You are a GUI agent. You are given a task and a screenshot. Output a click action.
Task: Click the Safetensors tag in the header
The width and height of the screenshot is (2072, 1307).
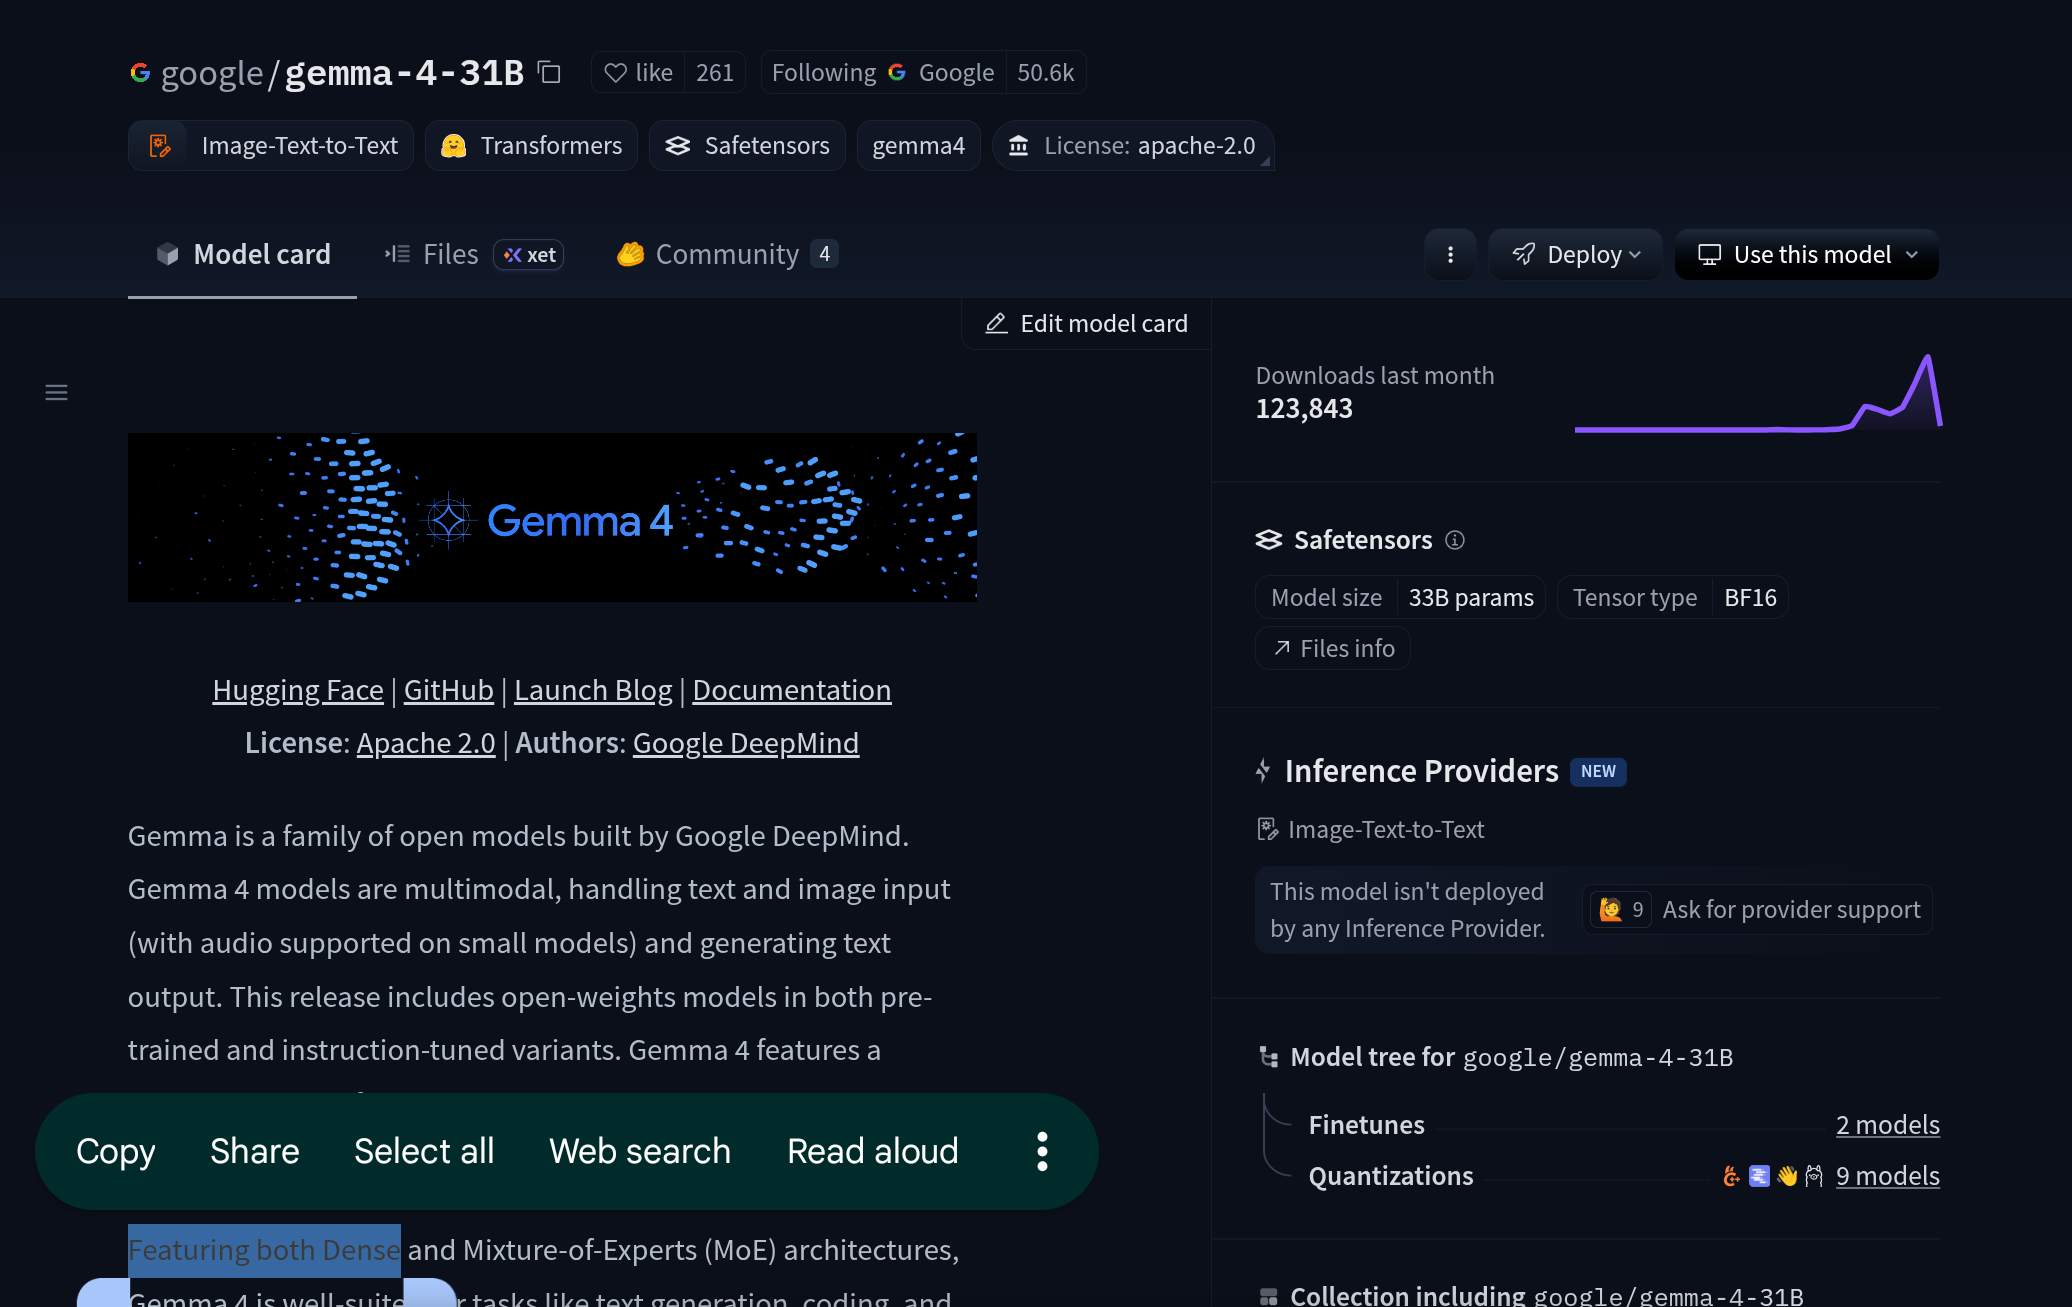(747, 146)
